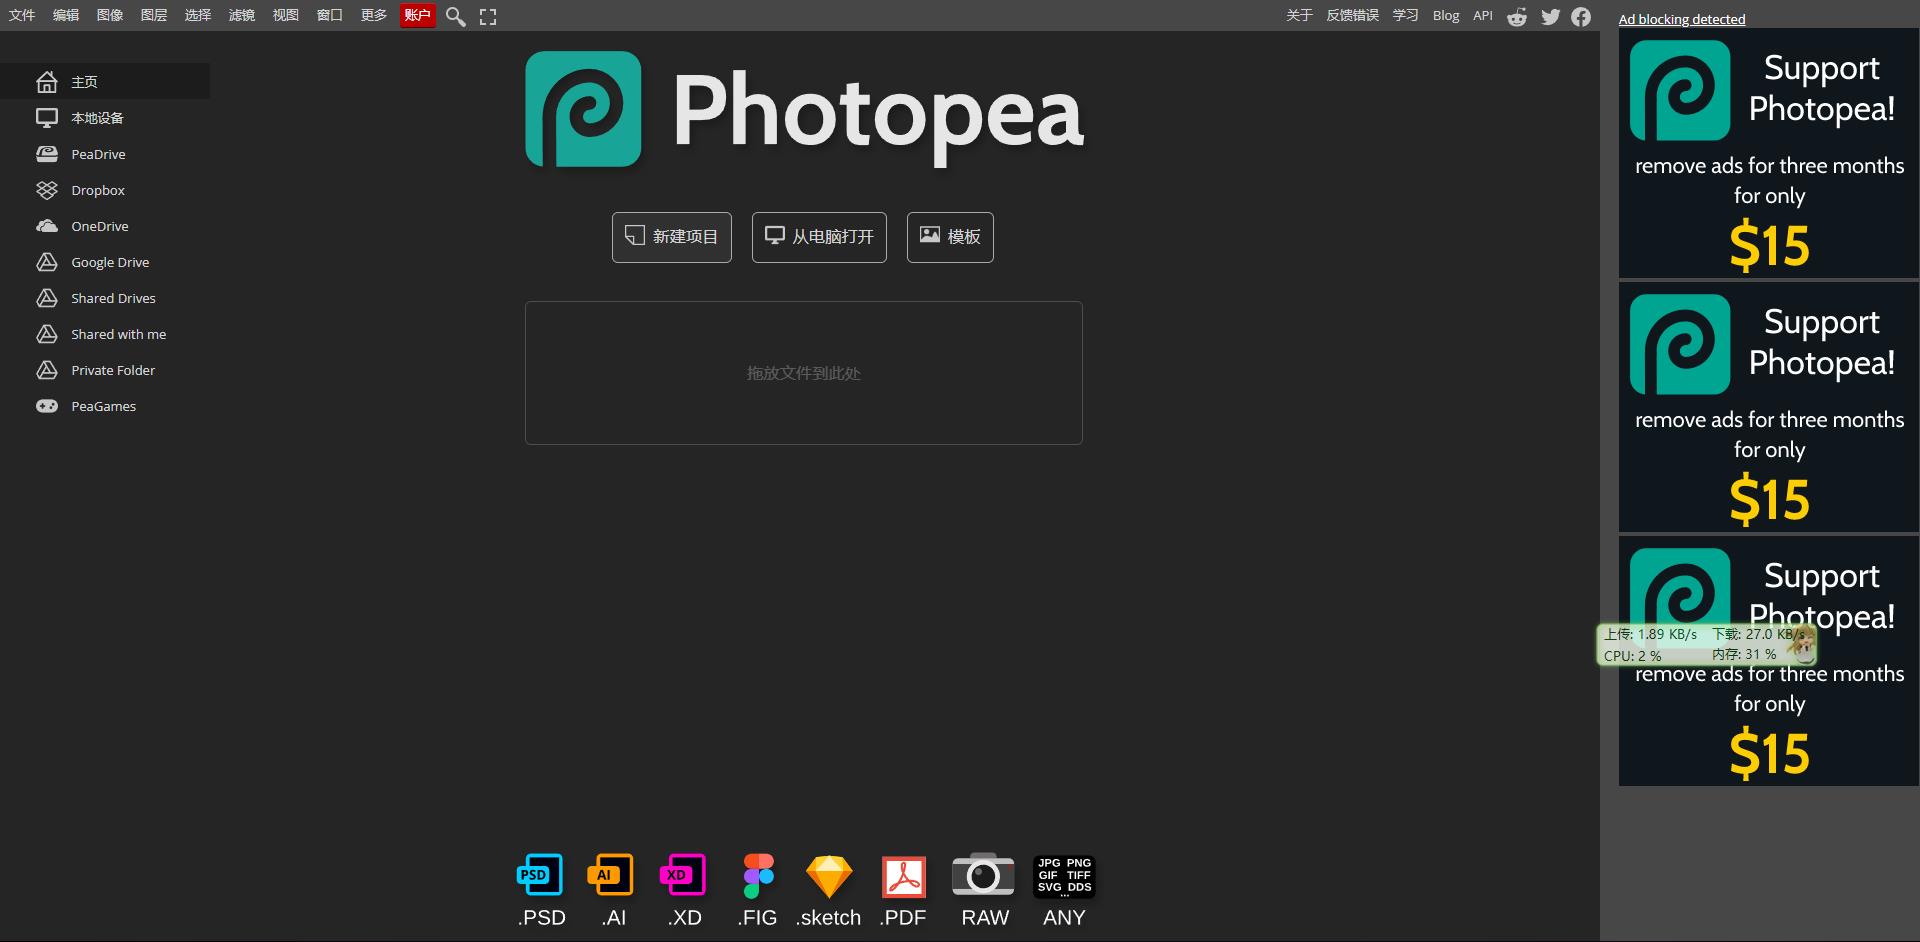Select Shared with me text label
The image size is (1920, 942).
pyautogui.click(x=119, y=334)
